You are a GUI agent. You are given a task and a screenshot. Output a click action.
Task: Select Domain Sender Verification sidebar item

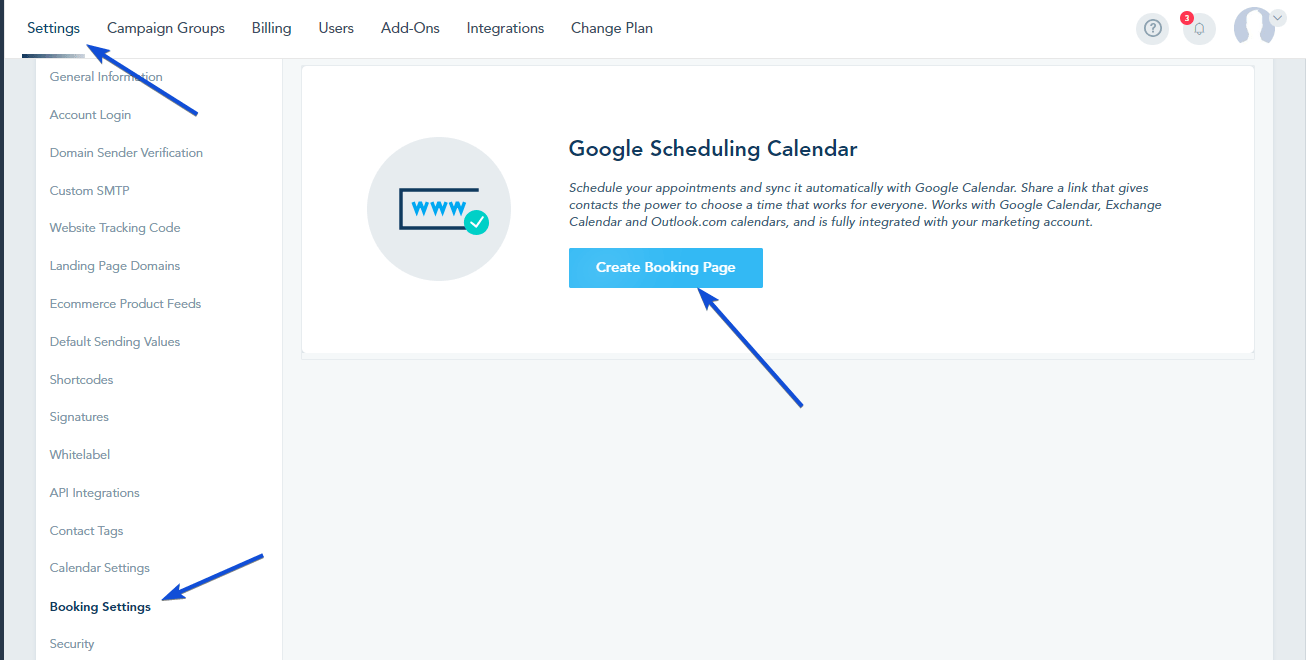[126, 153]
